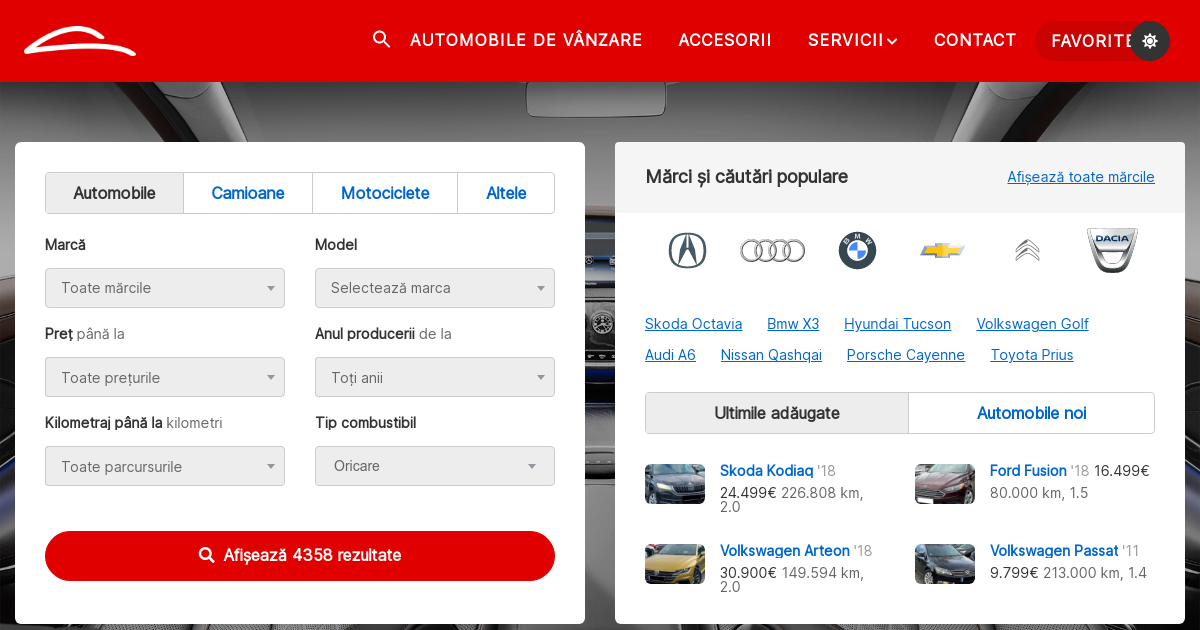Open the 'Toate prețurile' price dropdown
This screenshot has width=1200, height=630.
[x=165, y=377]
